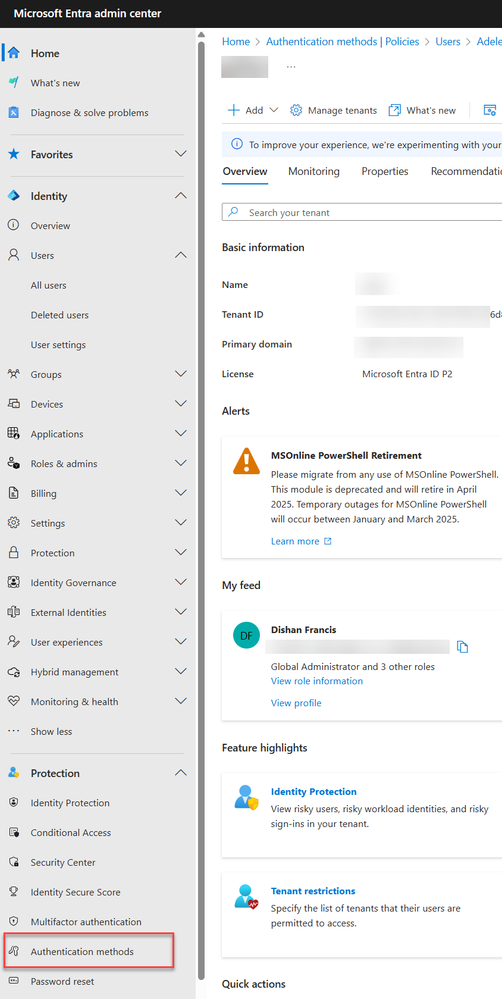The width and height of the screenshot is (502, 999).
Task: Click the What's new icon
Action: click(13, 83)
